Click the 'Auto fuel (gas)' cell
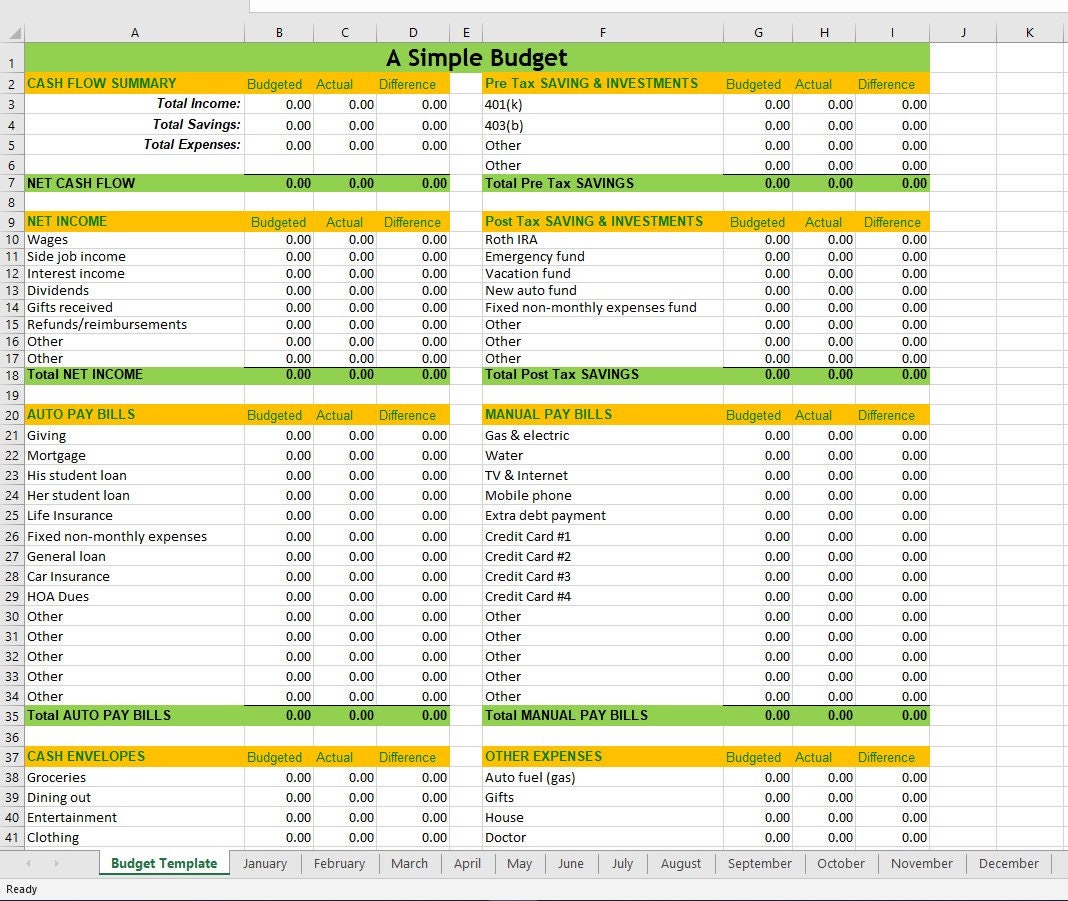Screen dimensions: 1068x901 603,778
